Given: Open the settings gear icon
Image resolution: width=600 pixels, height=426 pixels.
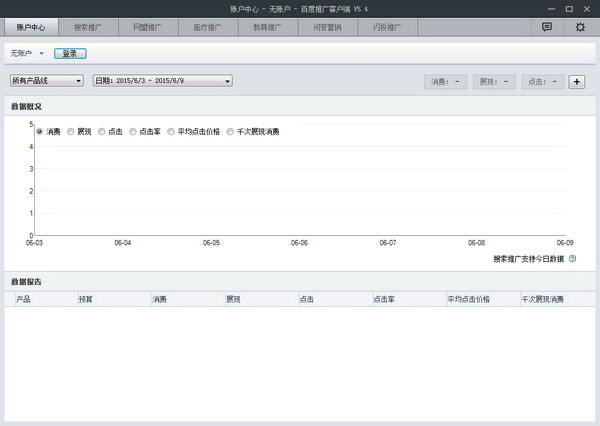Looking at the screenshot, I should pos(580,27).
